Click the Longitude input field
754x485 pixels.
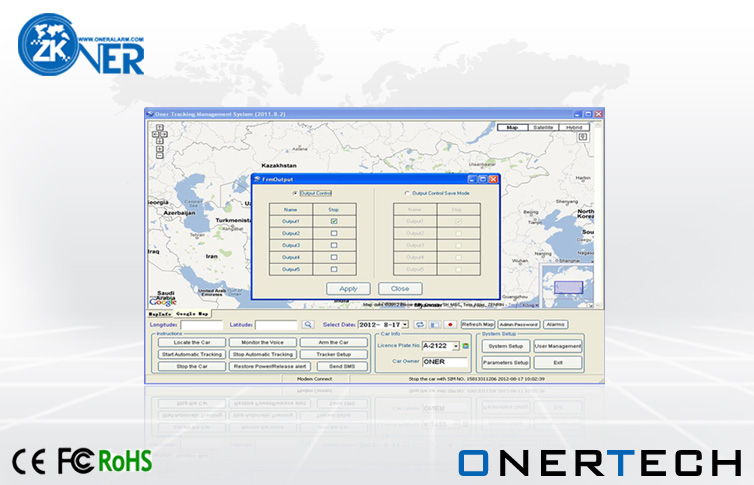pyautogui.click(x=201, y=325)
